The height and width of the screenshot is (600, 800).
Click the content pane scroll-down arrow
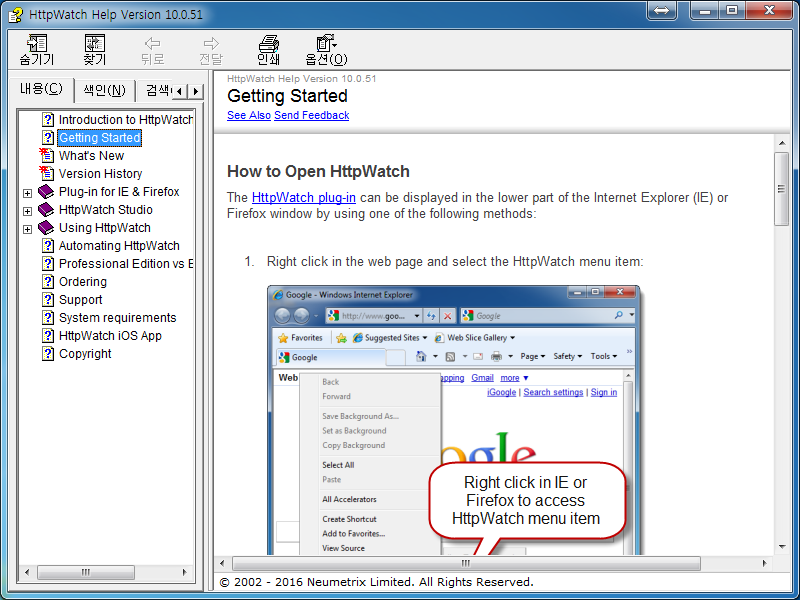click(x=782, y=547)
